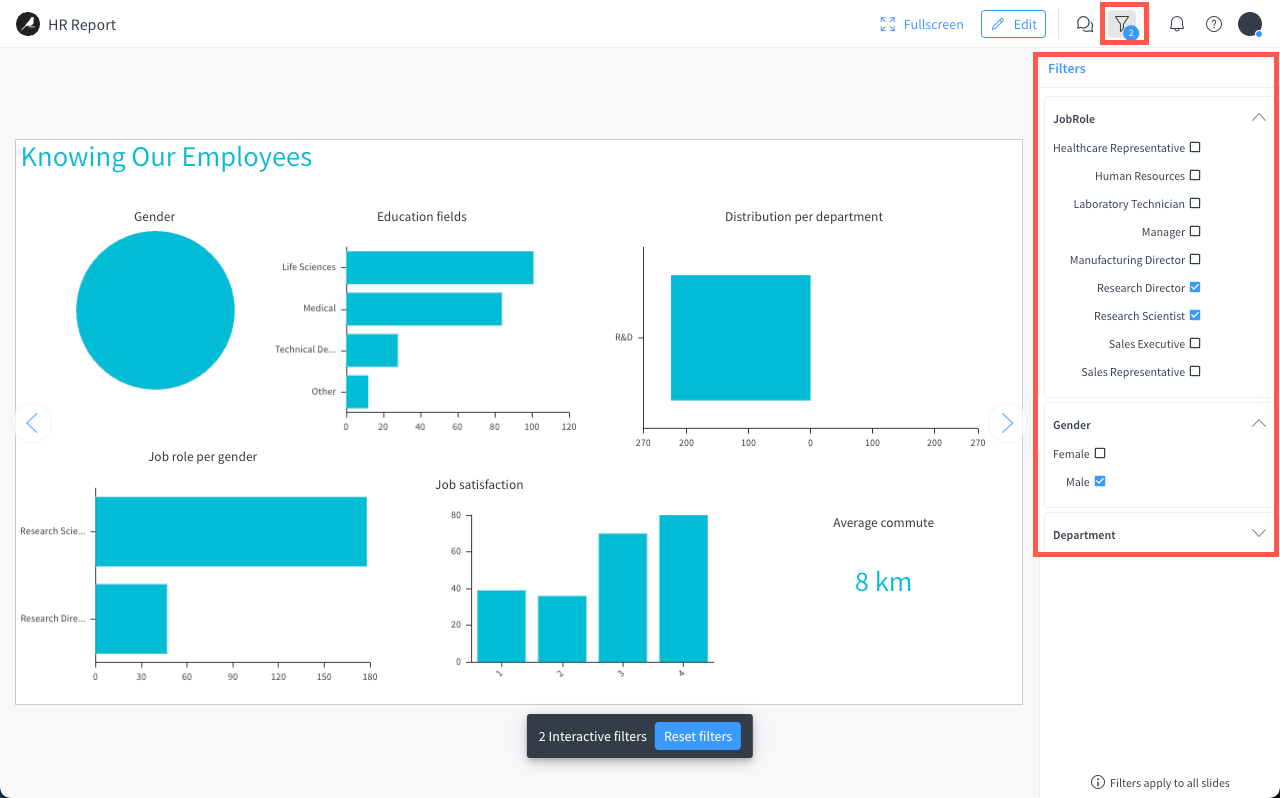This screenshot has height=798, width=1280.
Task: Click the app logo beside HR Report
Action: tap(27, 23)
